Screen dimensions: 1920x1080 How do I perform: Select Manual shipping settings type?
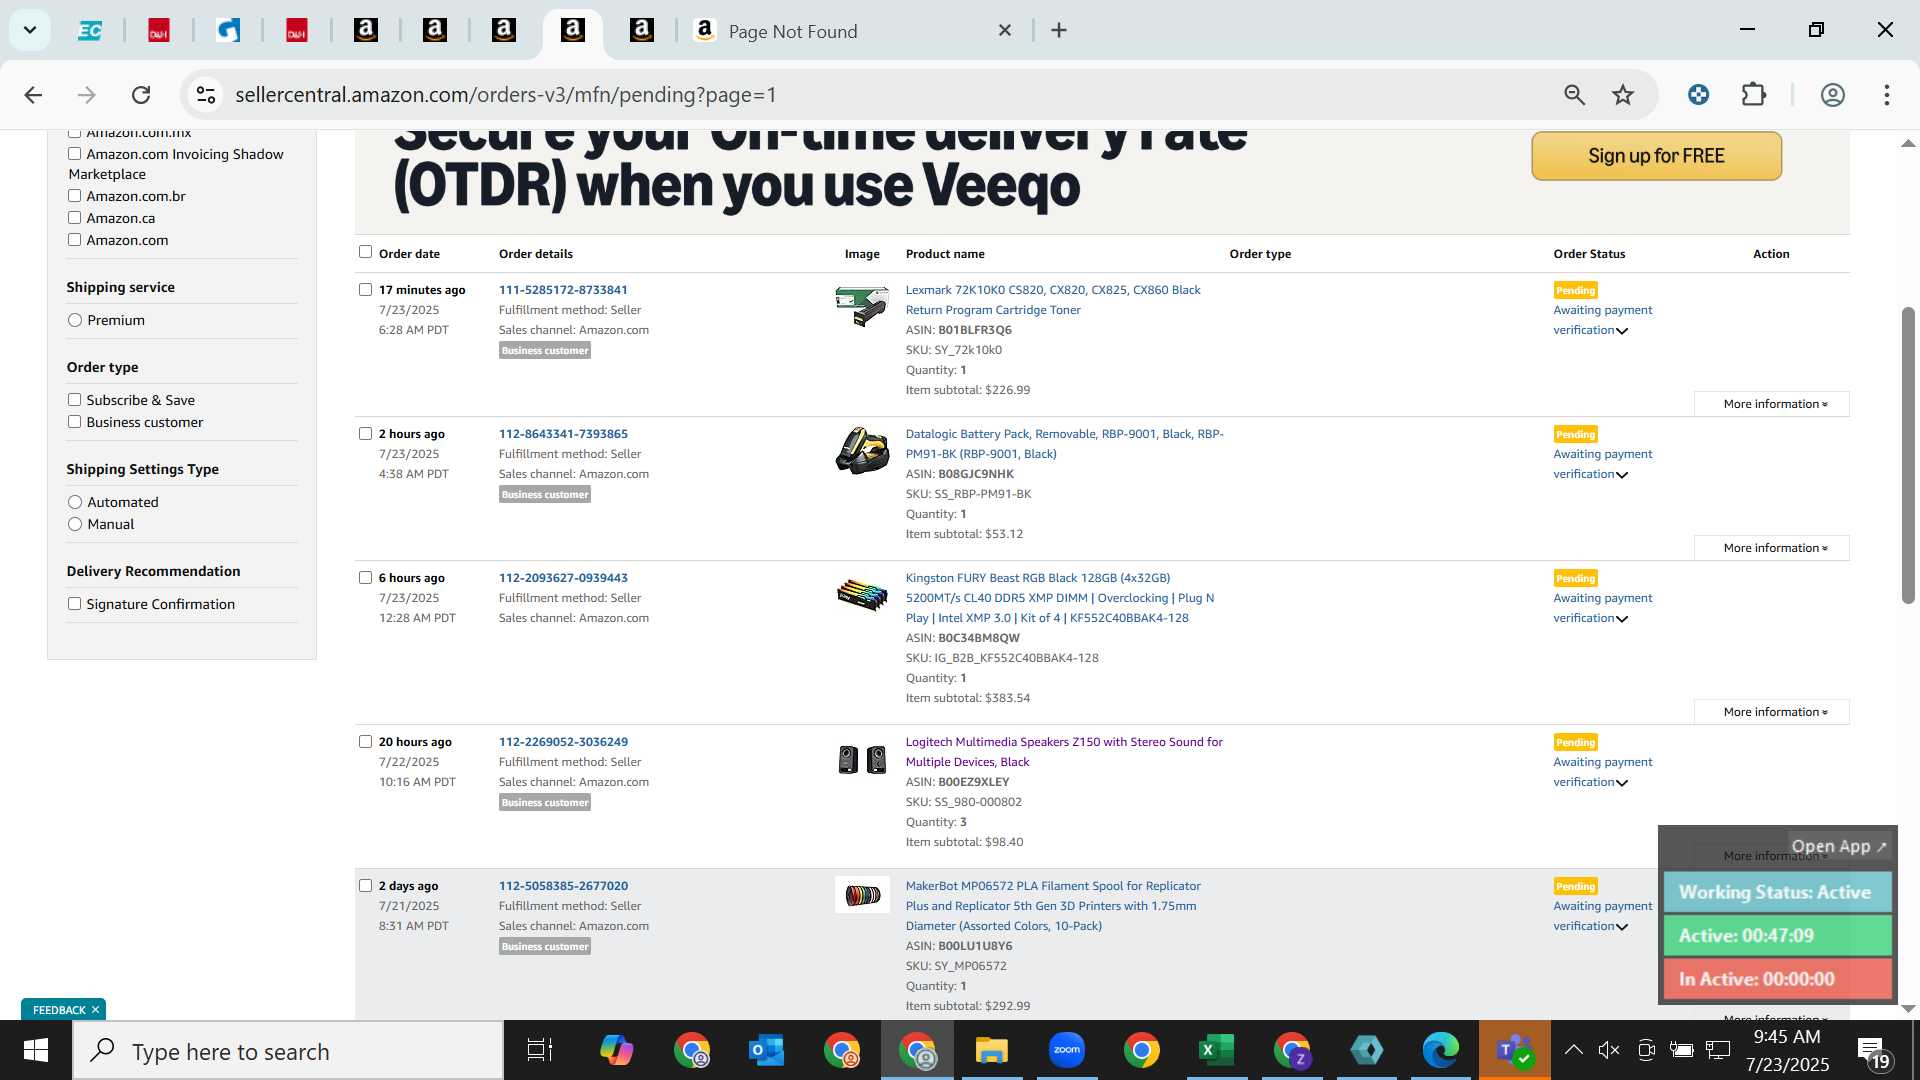pos(75,524)
